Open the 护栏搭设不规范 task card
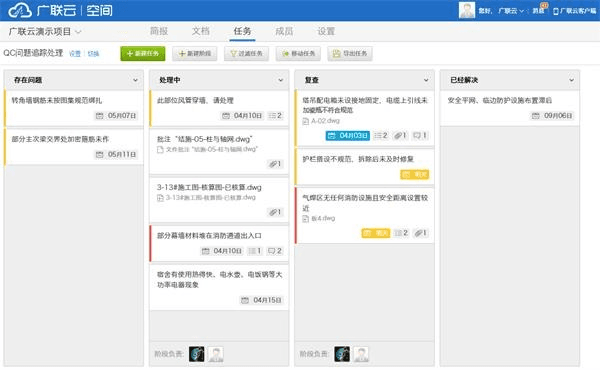The width and height of the screenshot is (600, 370). tap(365, 167)
